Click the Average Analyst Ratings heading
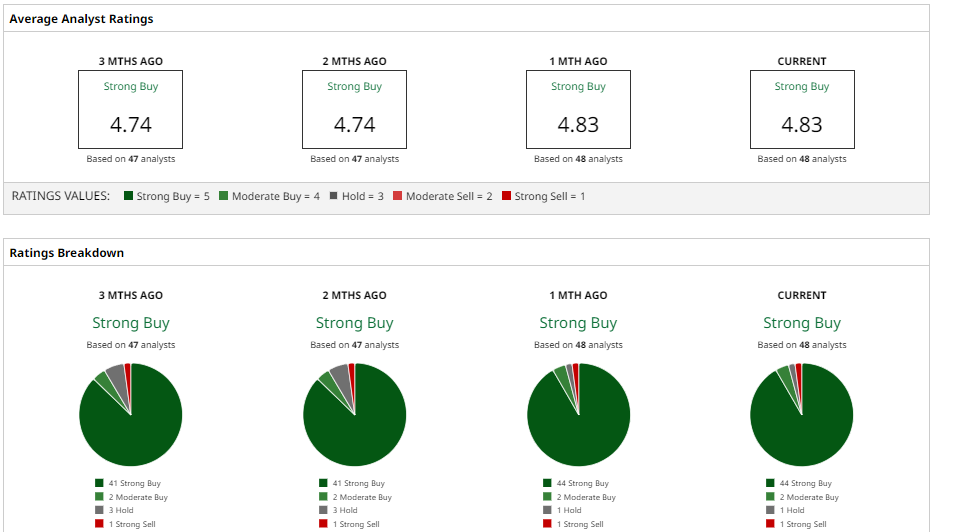The height and width of the screenshot is (532, 953). [81, 19]
